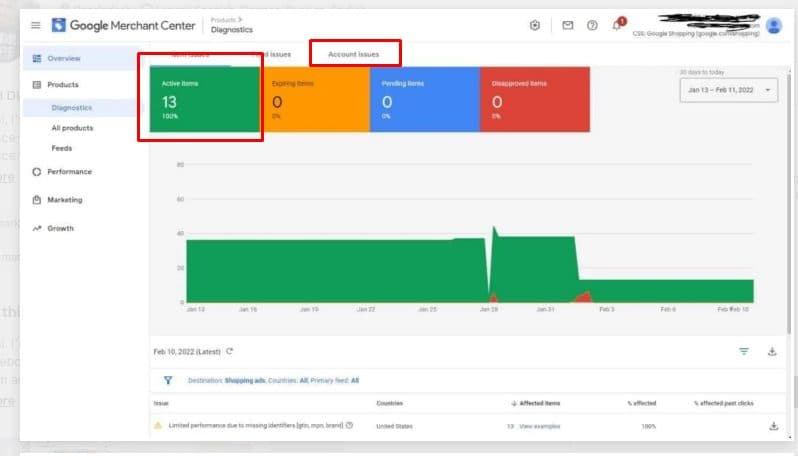Click the Diagnostics page title
The width and height of the screenshot is (798, 456).
pos(232,30)
